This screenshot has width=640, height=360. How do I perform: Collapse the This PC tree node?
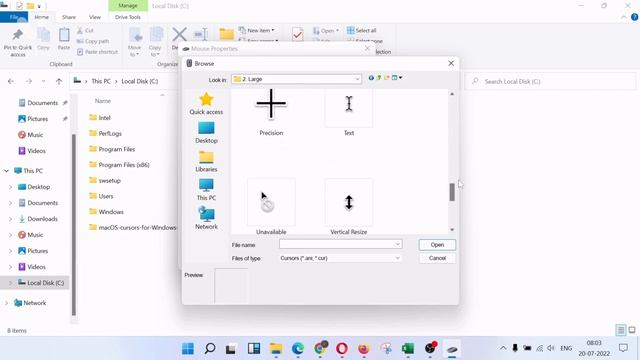click(7, 171)
